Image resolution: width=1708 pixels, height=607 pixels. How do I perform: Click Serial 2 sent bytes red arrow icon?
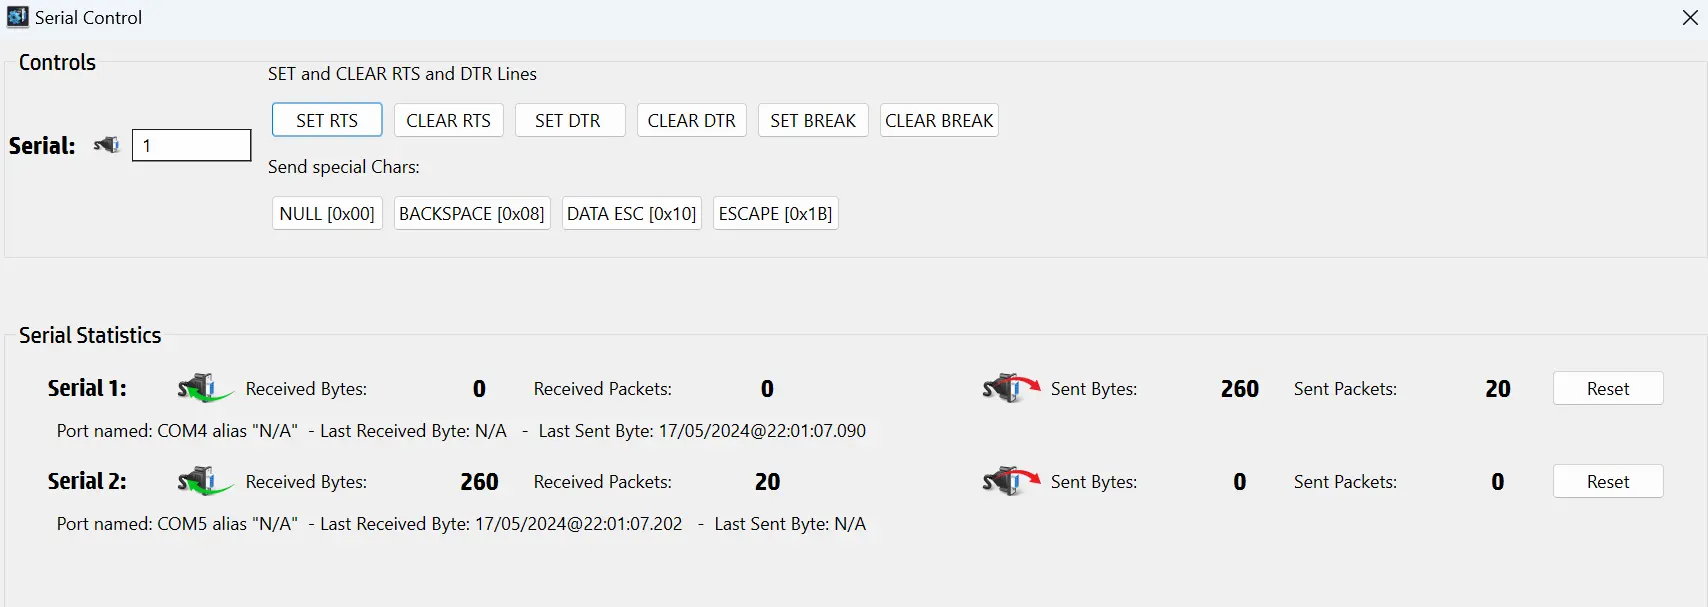(1011, 481)
